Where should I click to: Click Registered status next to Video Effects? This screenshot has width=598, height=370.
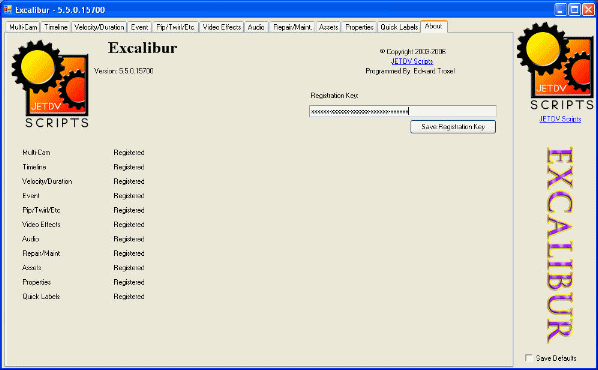click(129, 224)
